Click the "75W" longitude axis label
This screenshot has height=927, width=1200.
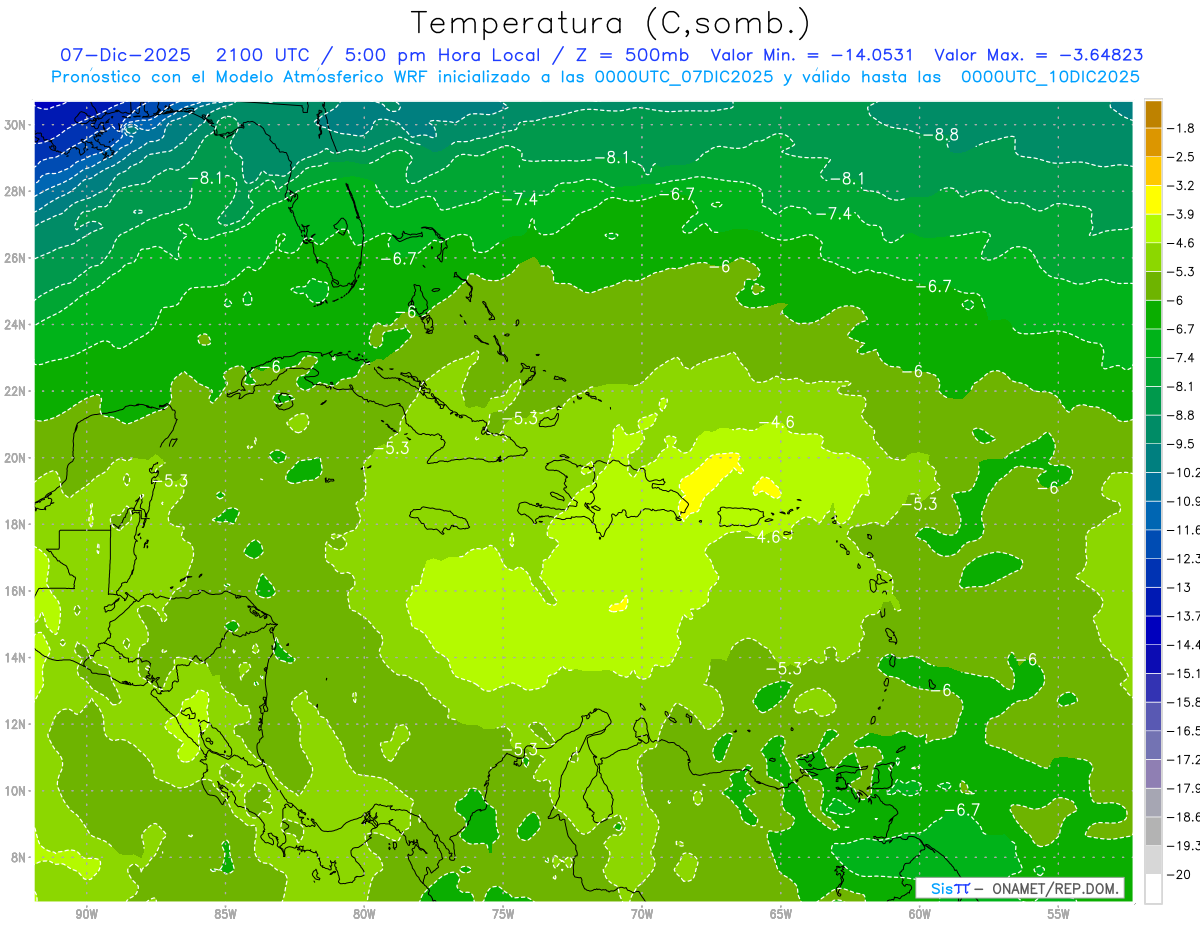[503, 914]
